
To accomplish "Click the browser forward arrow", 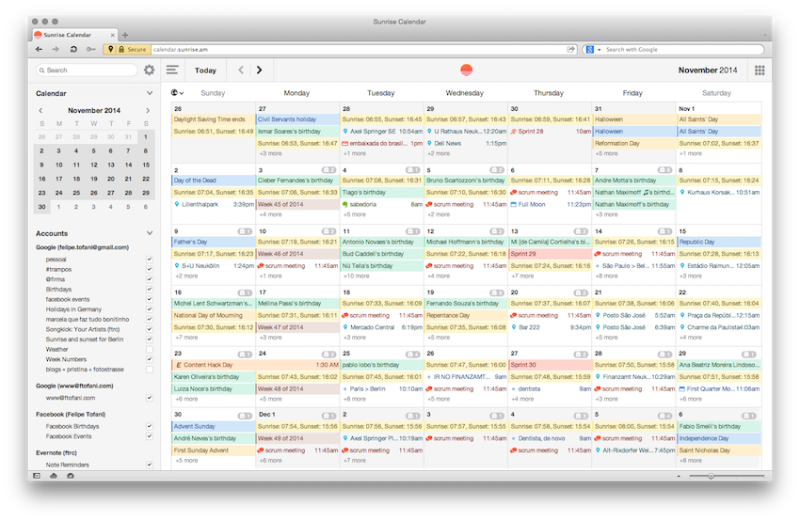I will click(56, 49).
